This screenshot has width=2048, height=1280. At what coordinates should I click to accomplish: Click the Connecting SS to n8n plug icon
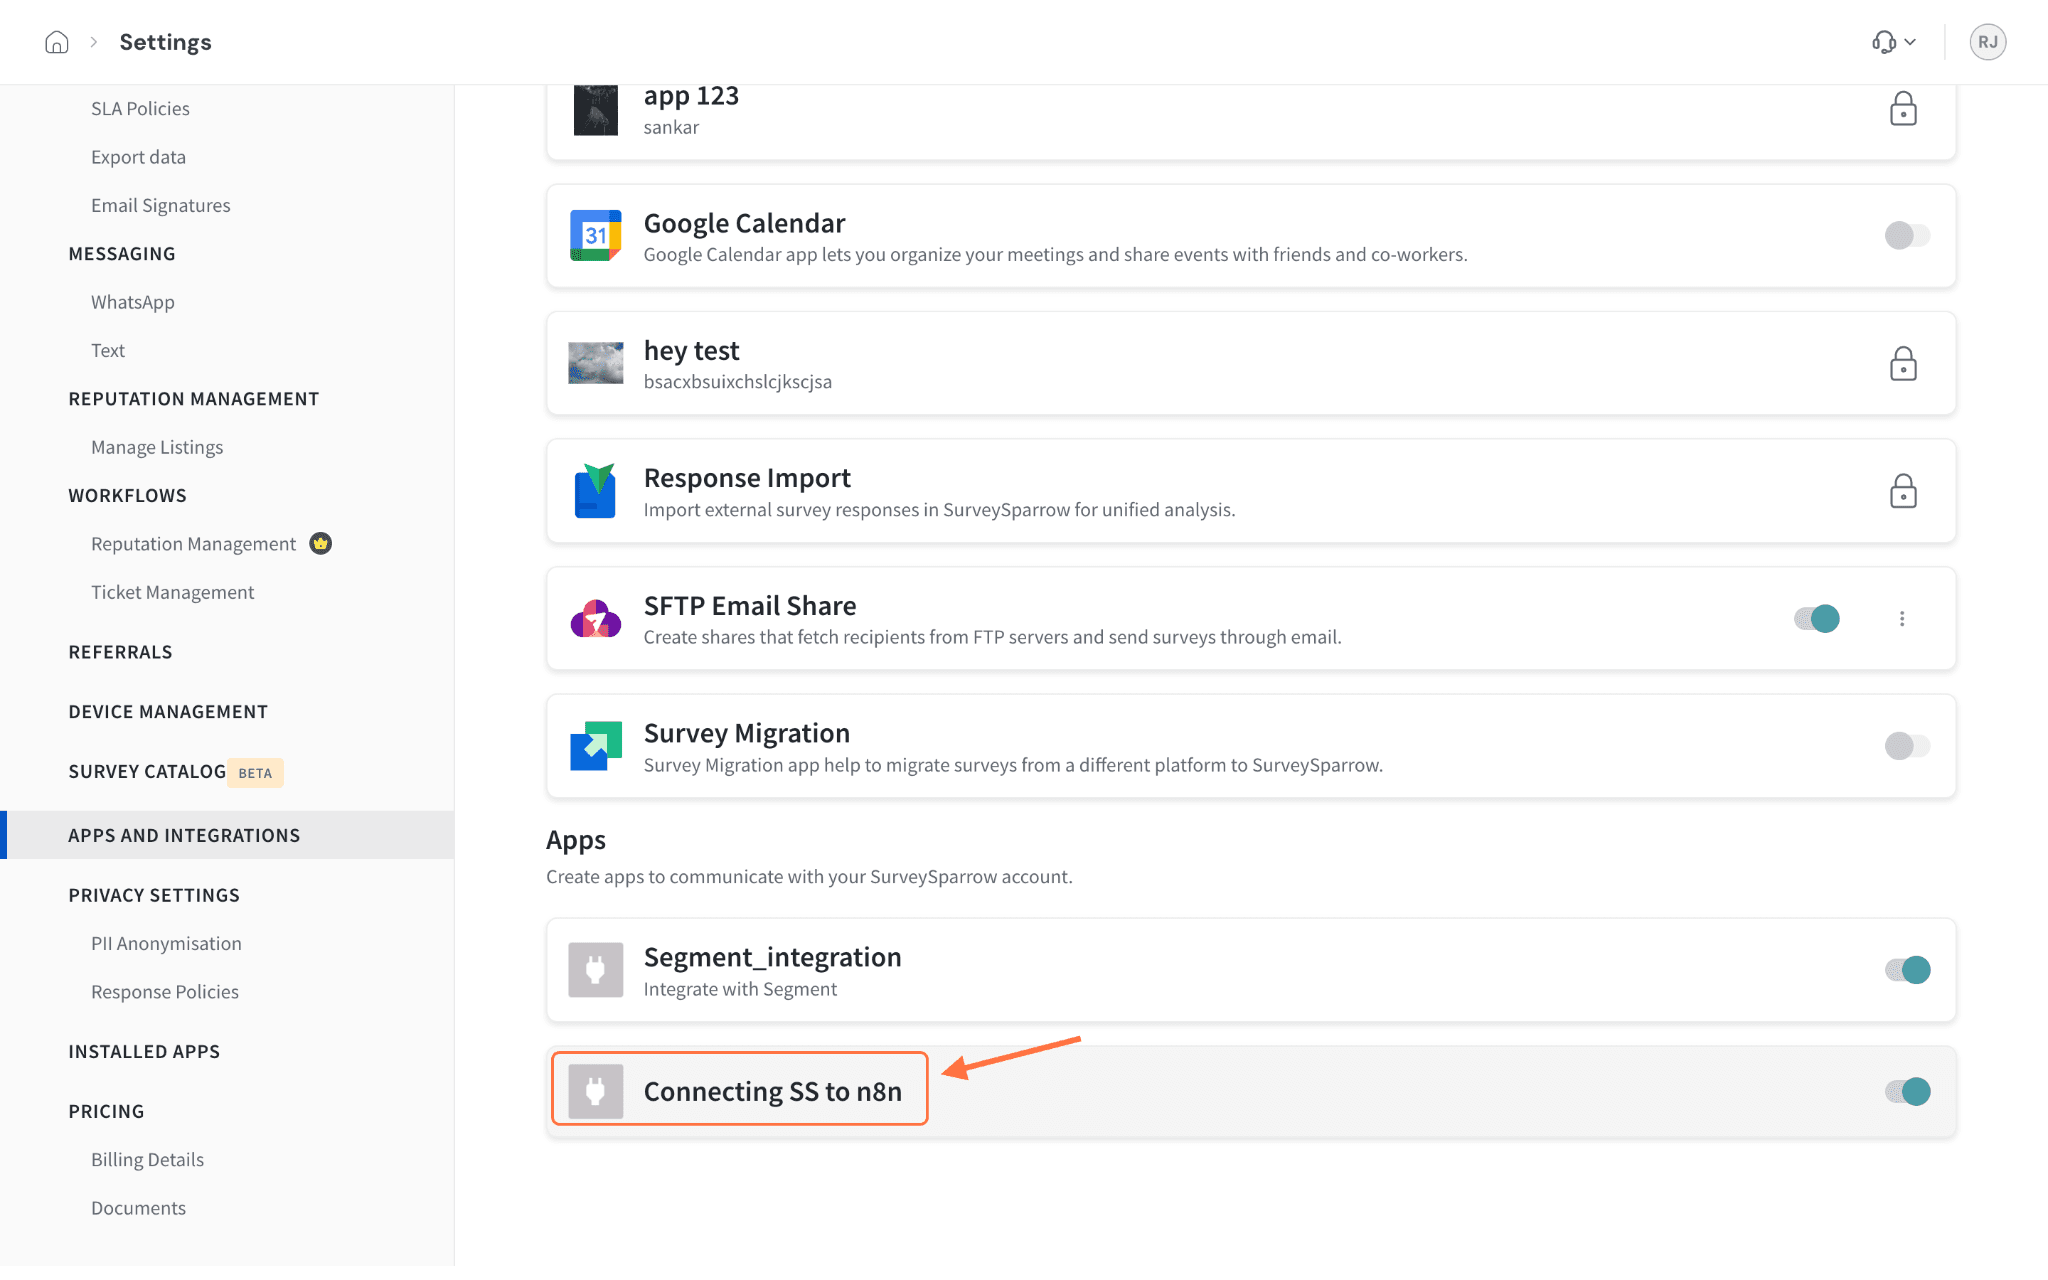[595, 1091]
